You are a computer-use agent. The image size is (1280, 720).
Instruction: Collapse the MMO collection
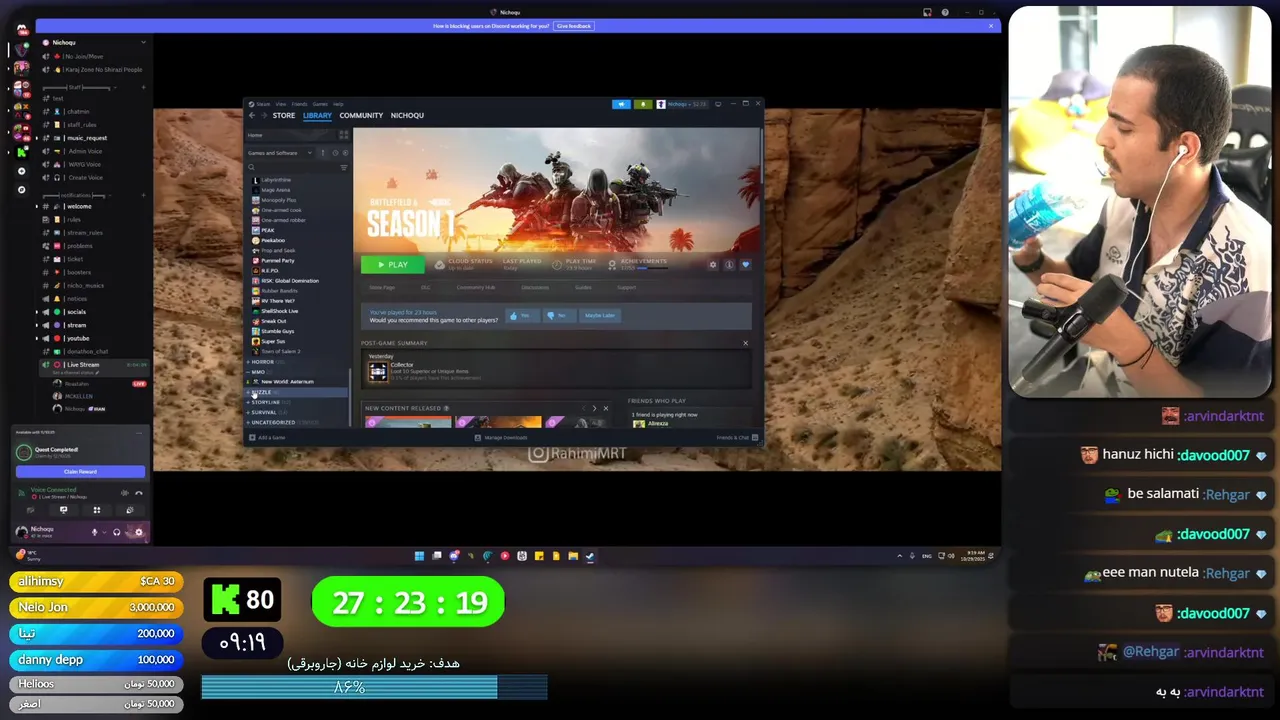pos(258,371)
